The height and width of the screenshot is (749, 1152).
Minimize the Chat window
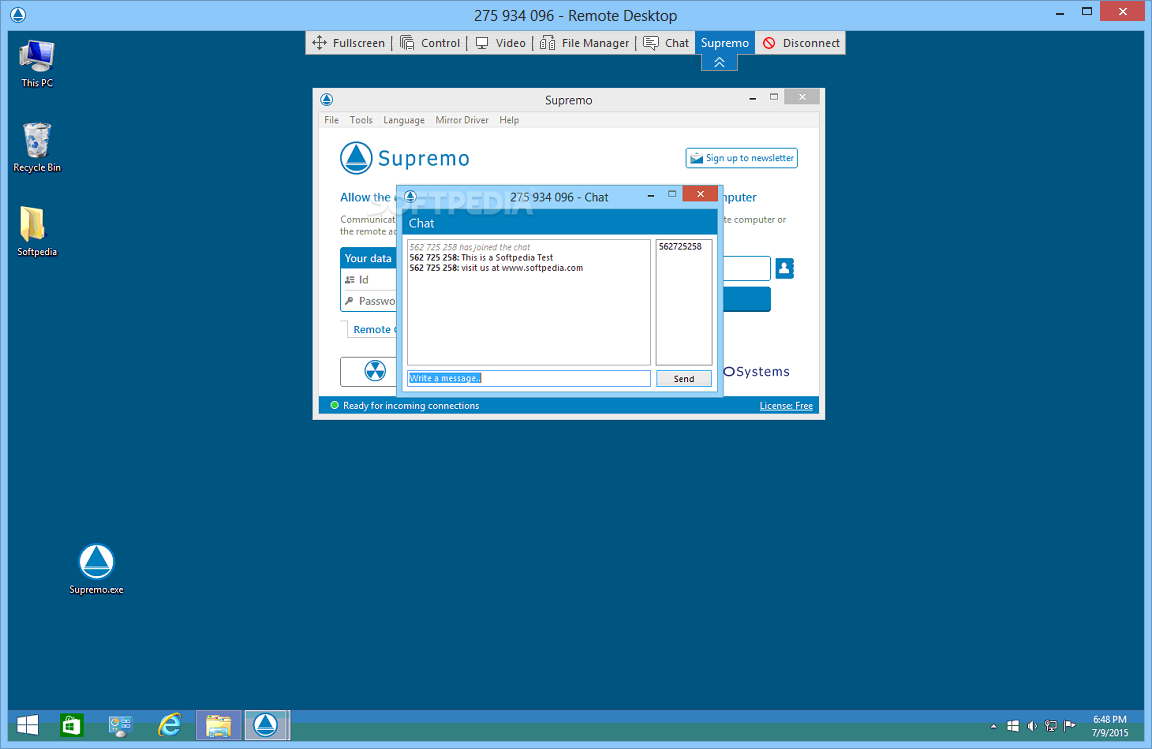[651, 195]
